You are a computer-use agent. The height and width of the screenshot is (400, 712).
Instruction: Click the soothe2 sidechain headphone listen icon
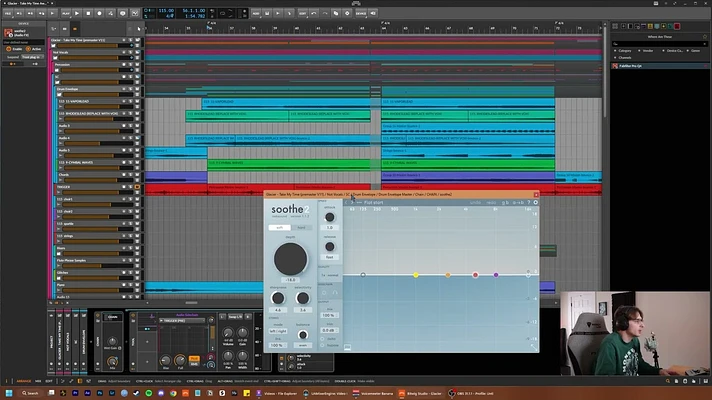[335, 293]
